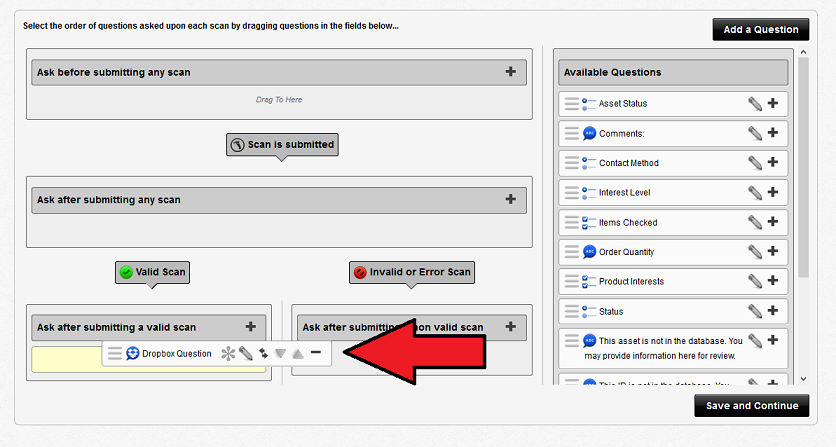Move Dropbox Question down with the down triangle
The width and height of the screenshot is (836, 447).
click(x=280, y=354)
